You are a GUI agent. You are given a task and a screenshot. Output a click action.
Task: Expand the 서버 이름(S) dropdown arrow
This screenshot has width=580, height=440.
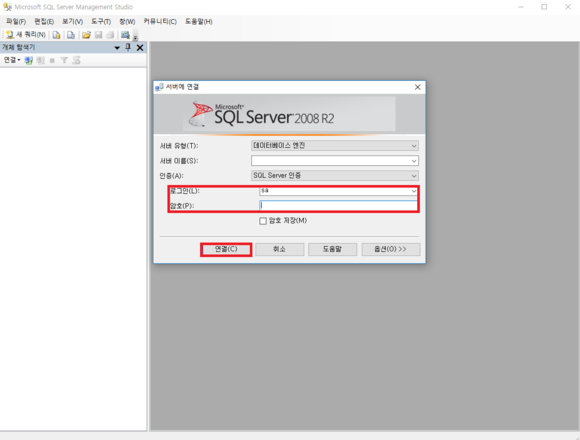point(414,161)
